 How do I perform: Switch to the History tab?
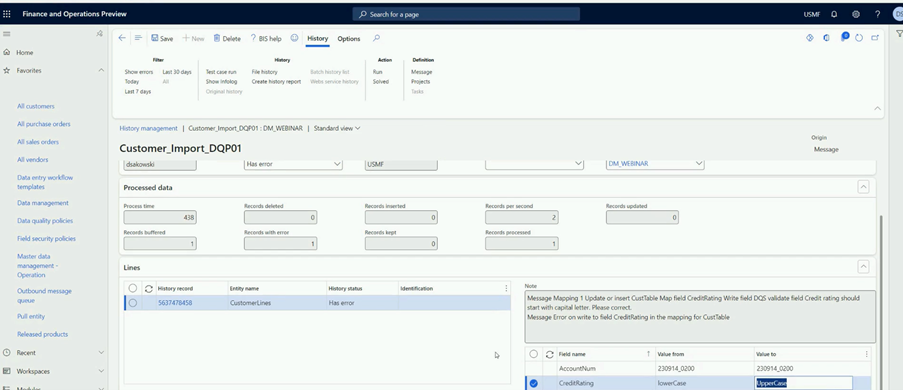coord(317,39)
